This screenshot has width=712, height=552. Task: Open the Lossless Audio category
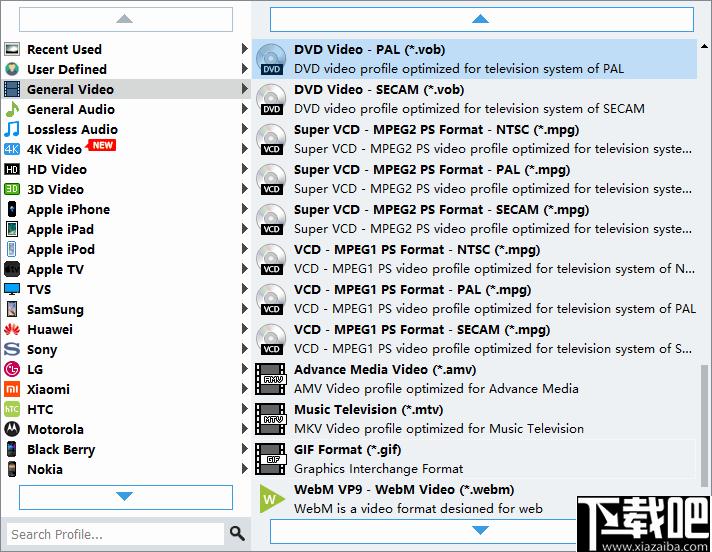click(126, 129)
